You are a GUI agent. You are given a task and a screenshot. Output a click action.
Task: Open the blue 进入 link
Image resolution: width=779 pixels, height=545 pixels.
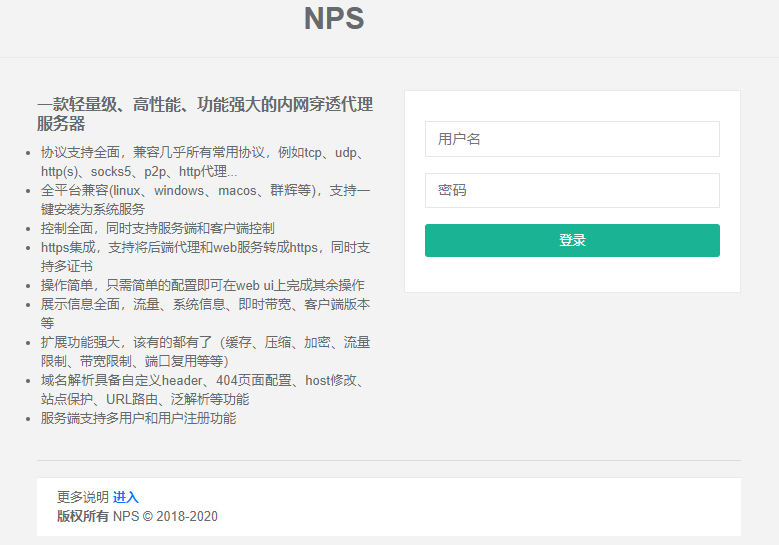click(126, 497)
